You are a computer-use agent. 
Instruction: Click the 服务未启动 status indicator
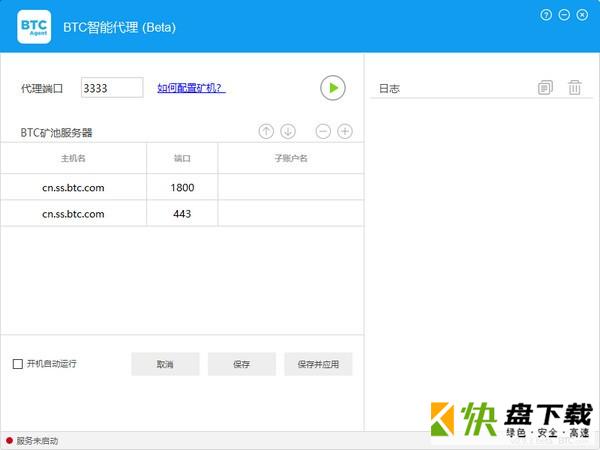(x=32, y=441)
